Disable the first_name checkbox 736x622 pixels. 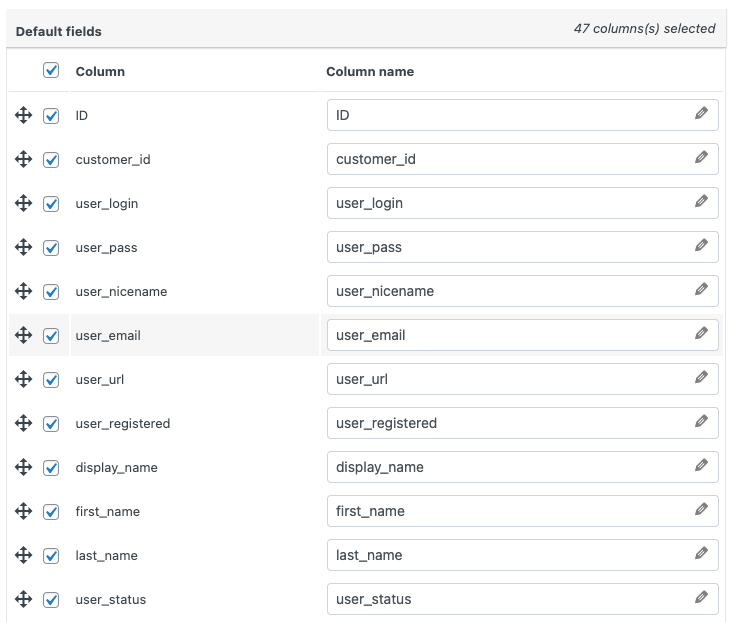[51, 511]
